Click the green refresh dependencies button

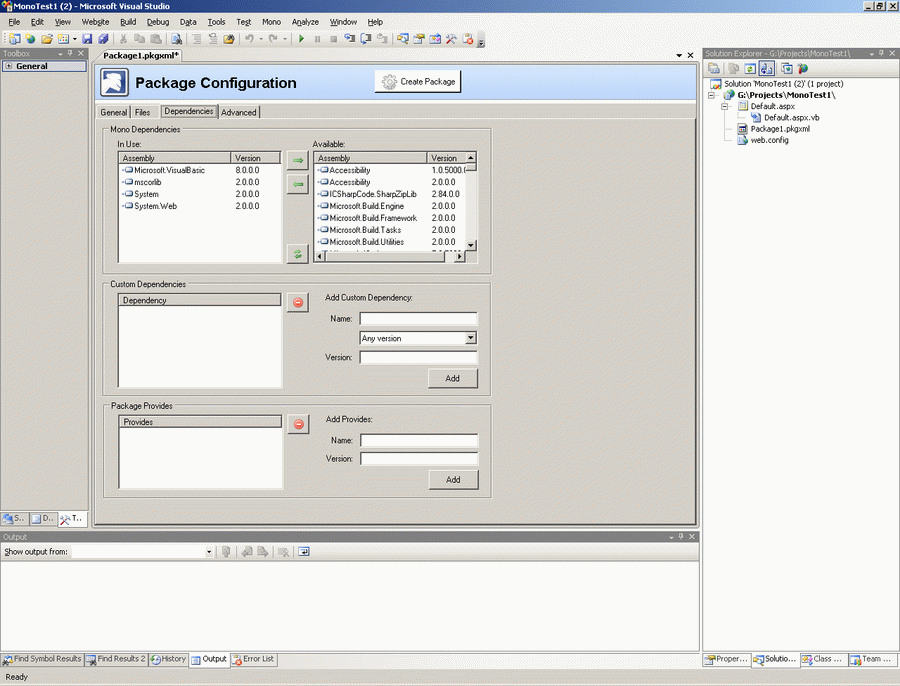(298, 254)
